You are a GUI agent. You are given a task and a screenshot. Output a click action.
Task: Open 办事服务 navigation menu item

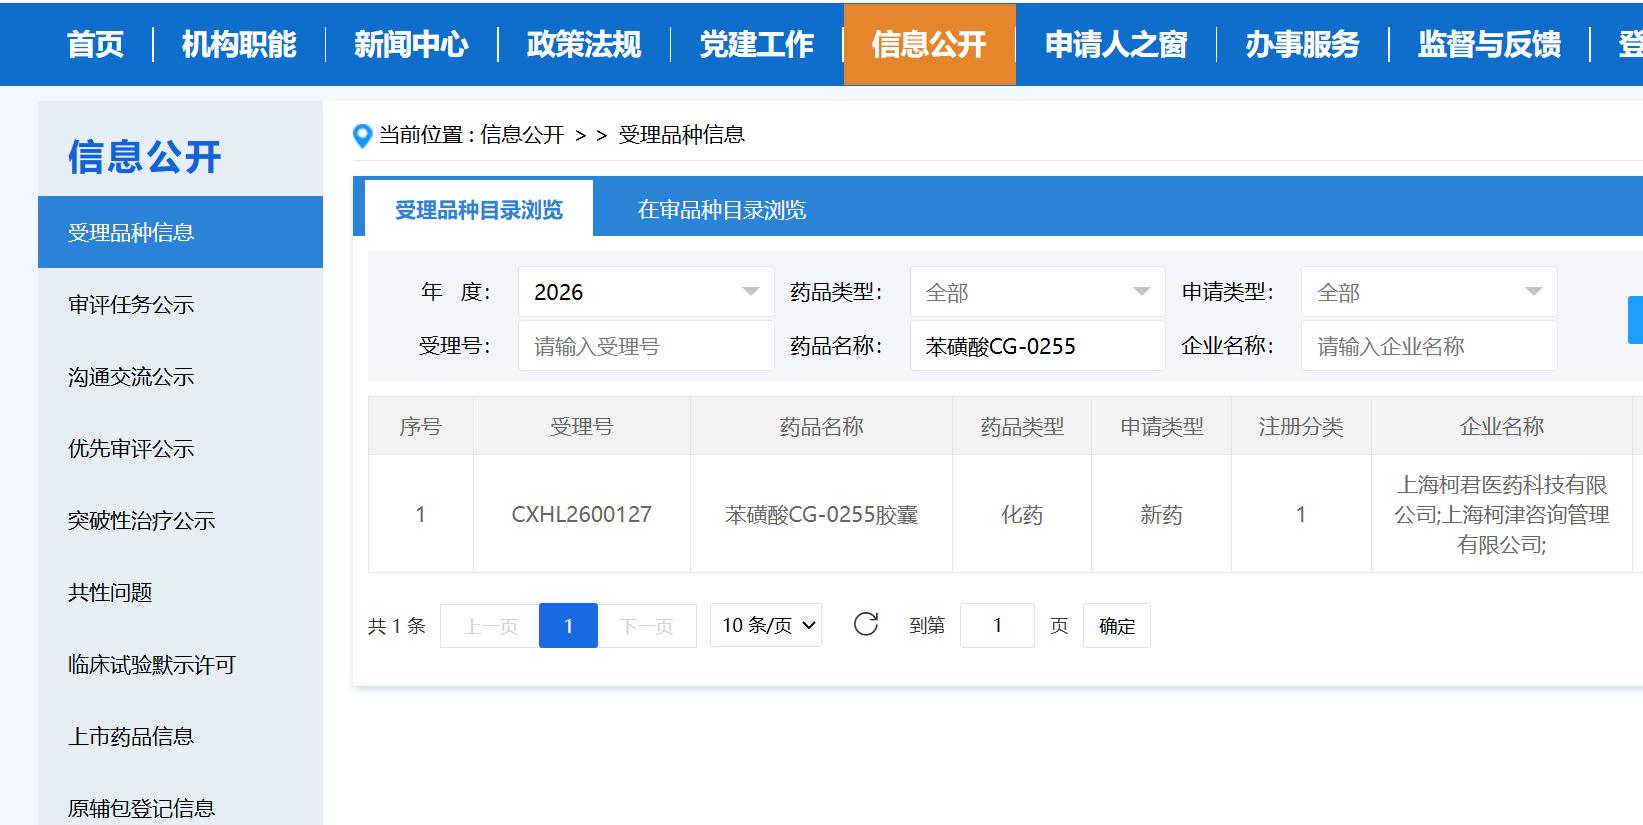(1302, 45)
